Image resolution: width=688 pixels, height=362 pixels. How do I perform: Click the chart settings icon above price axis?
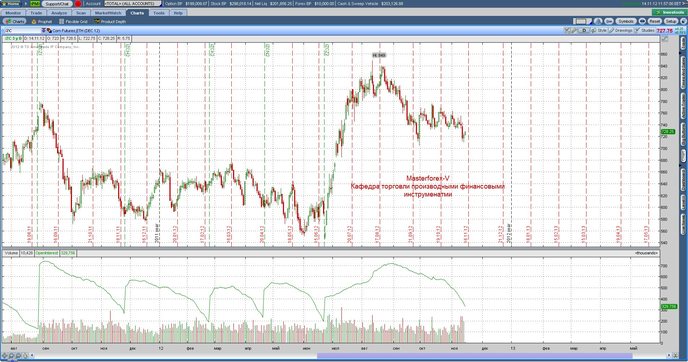(x=666, y=39)
